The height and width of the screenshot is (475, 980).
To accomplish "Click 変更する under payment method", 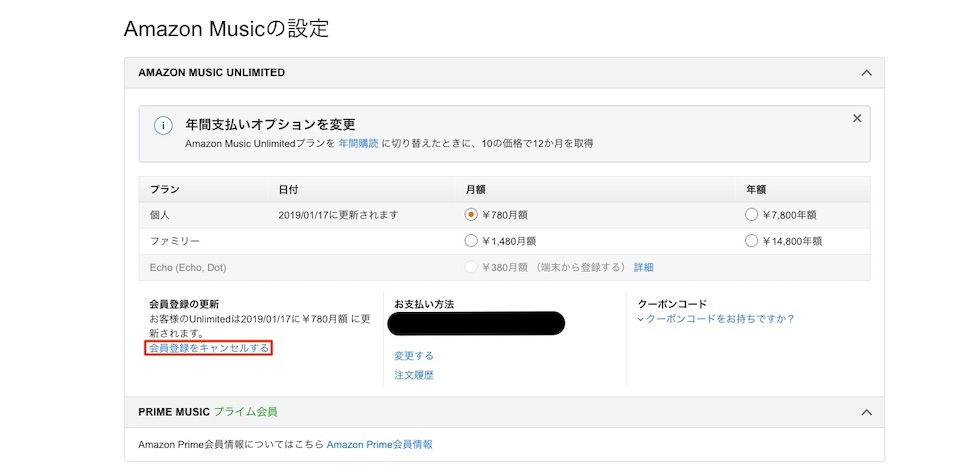I will click(x=414, y=356).
